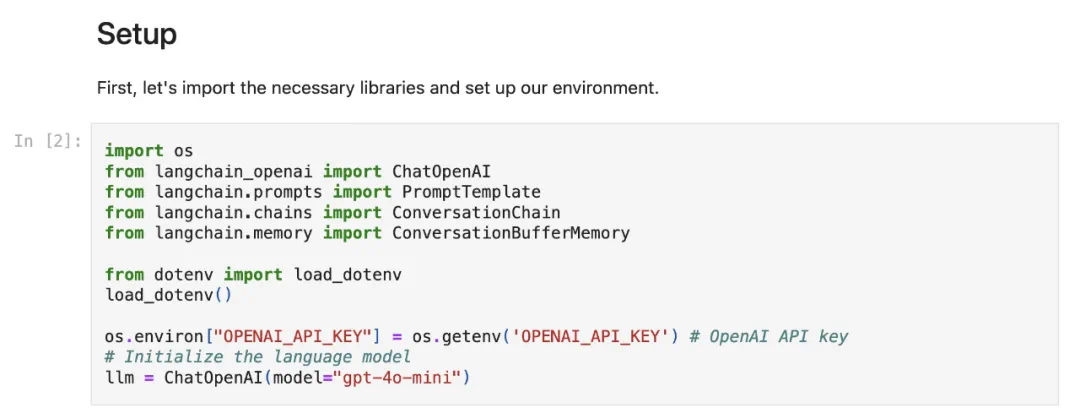The width and height of the screenshot is (1080, 419).
Task: Click the ConversationChain import name
Action: click(x=475, y=213)
